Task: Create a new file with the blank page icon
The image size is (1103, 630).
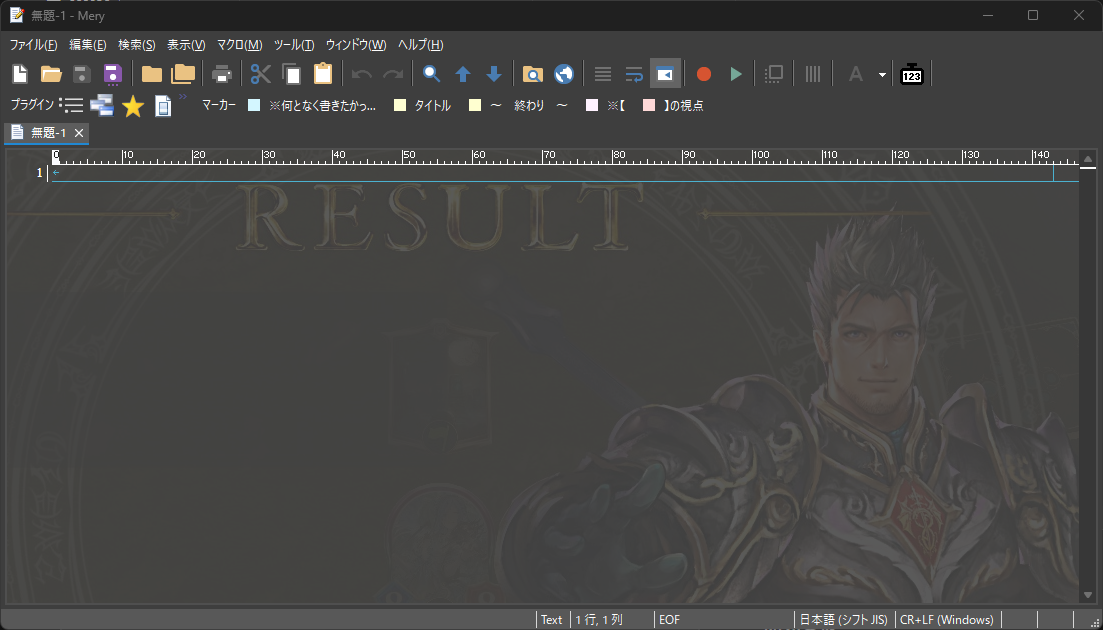Action: (20, 74)
